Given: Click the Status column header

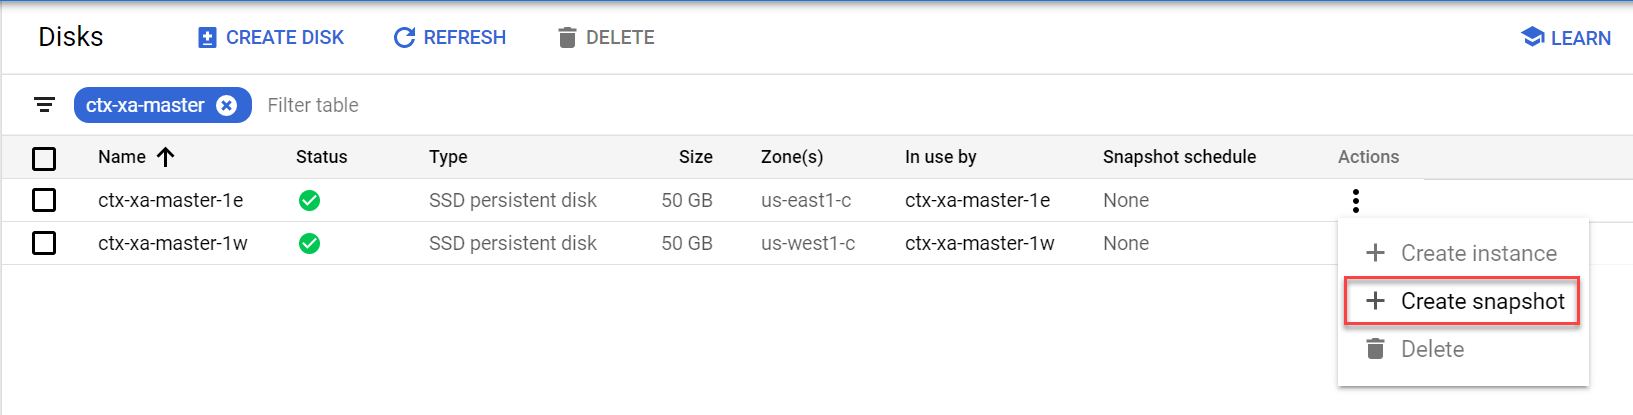Looking at the screenshot, I should [321, 157].
